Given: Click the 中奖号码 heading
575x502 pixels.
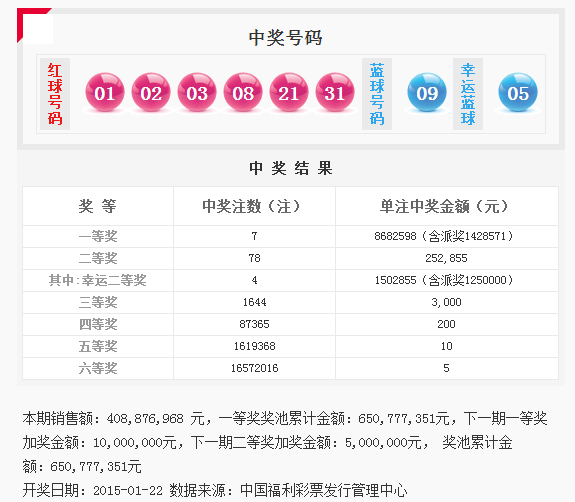Looking at the screenshot, I should (285, 38).
